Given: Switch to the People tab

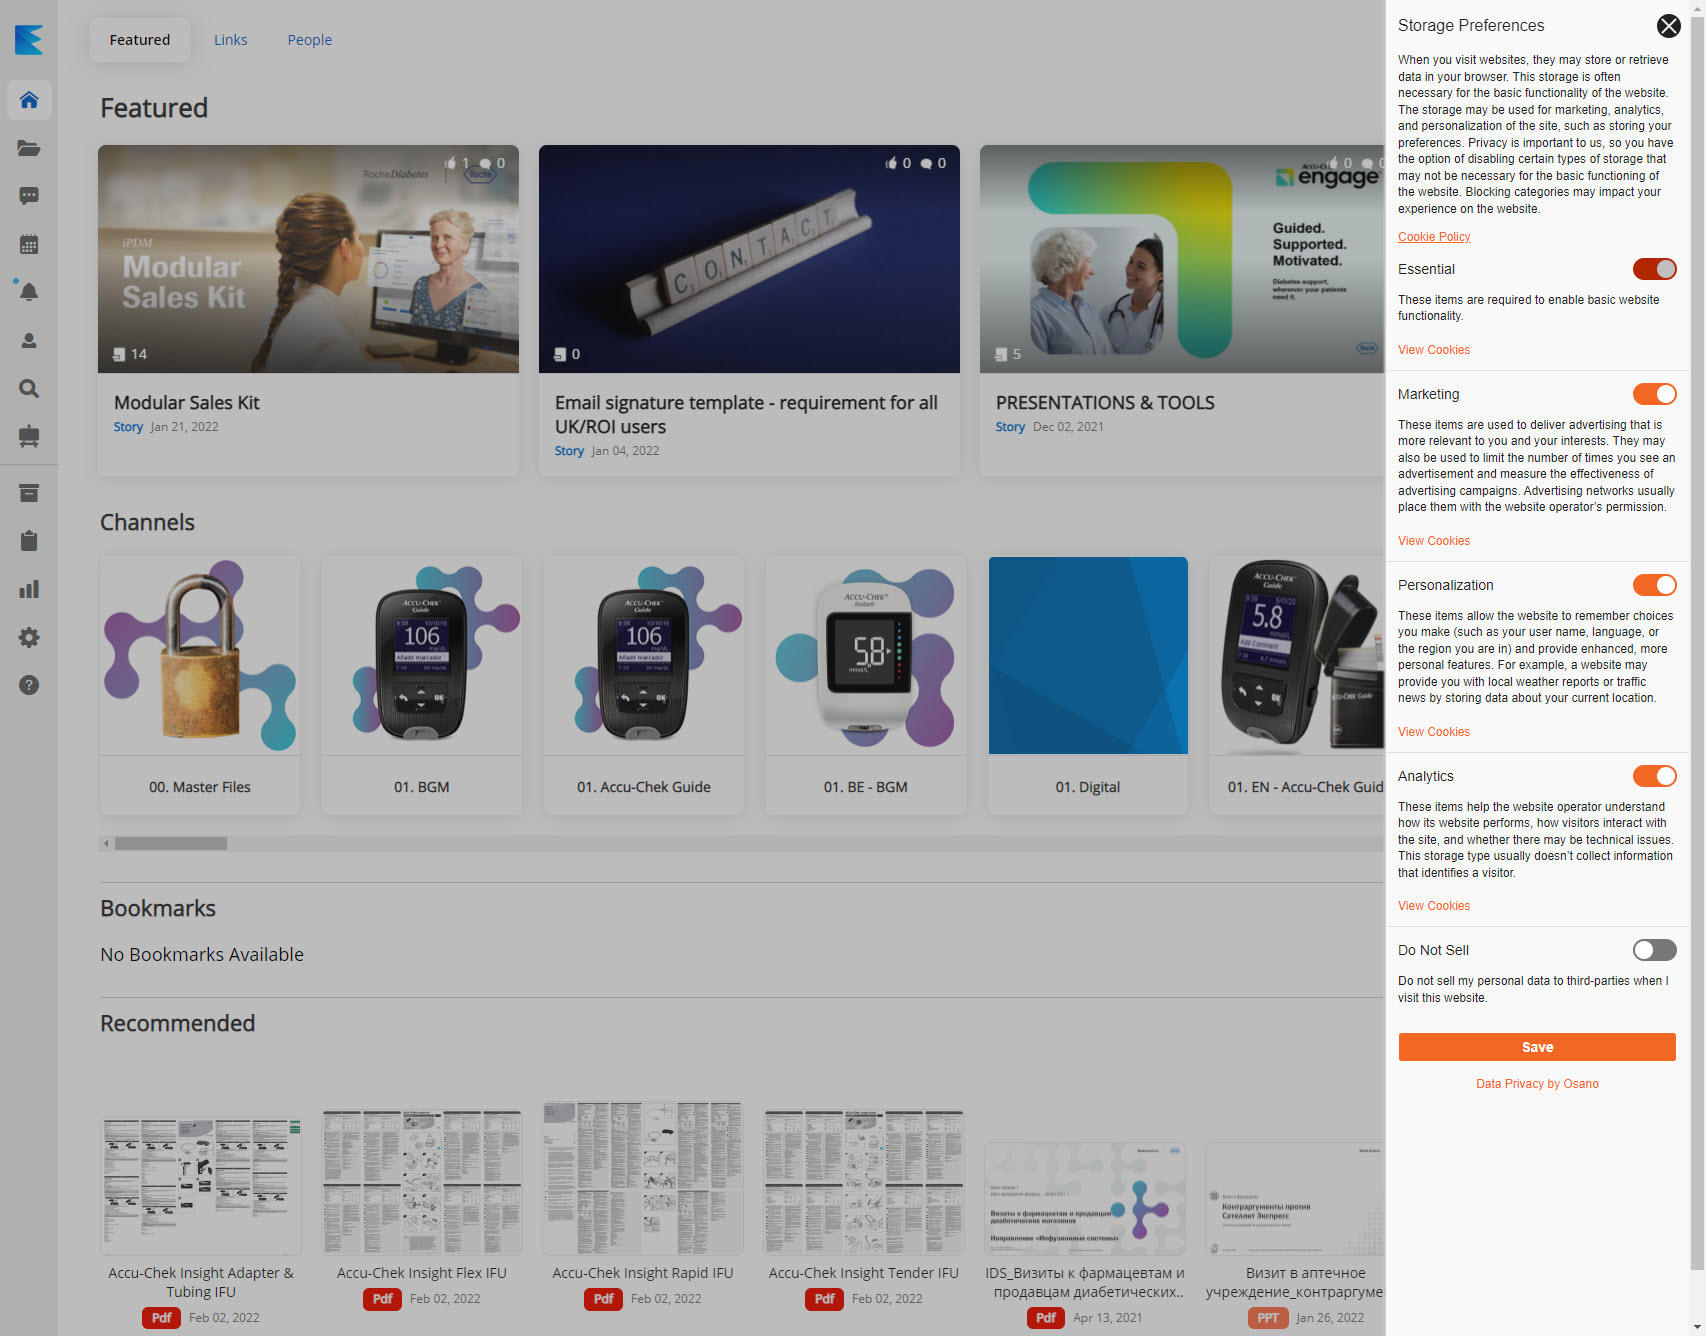Looking at the screenshot, I should click(x=310, y=40).
